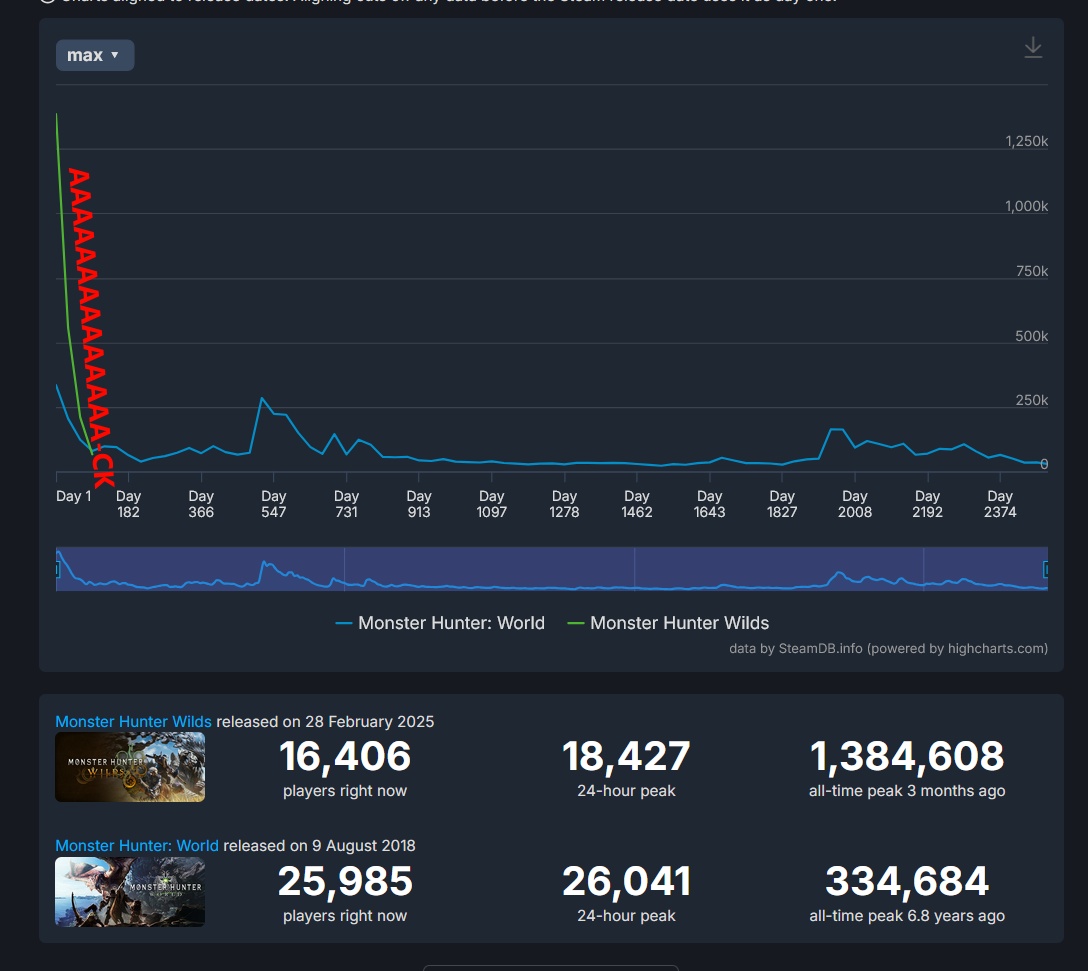Screen dimensions: 1088x971
Task: Click the Day 2374 axis label
Action: pyautogui.click(x=1000, y=504)
